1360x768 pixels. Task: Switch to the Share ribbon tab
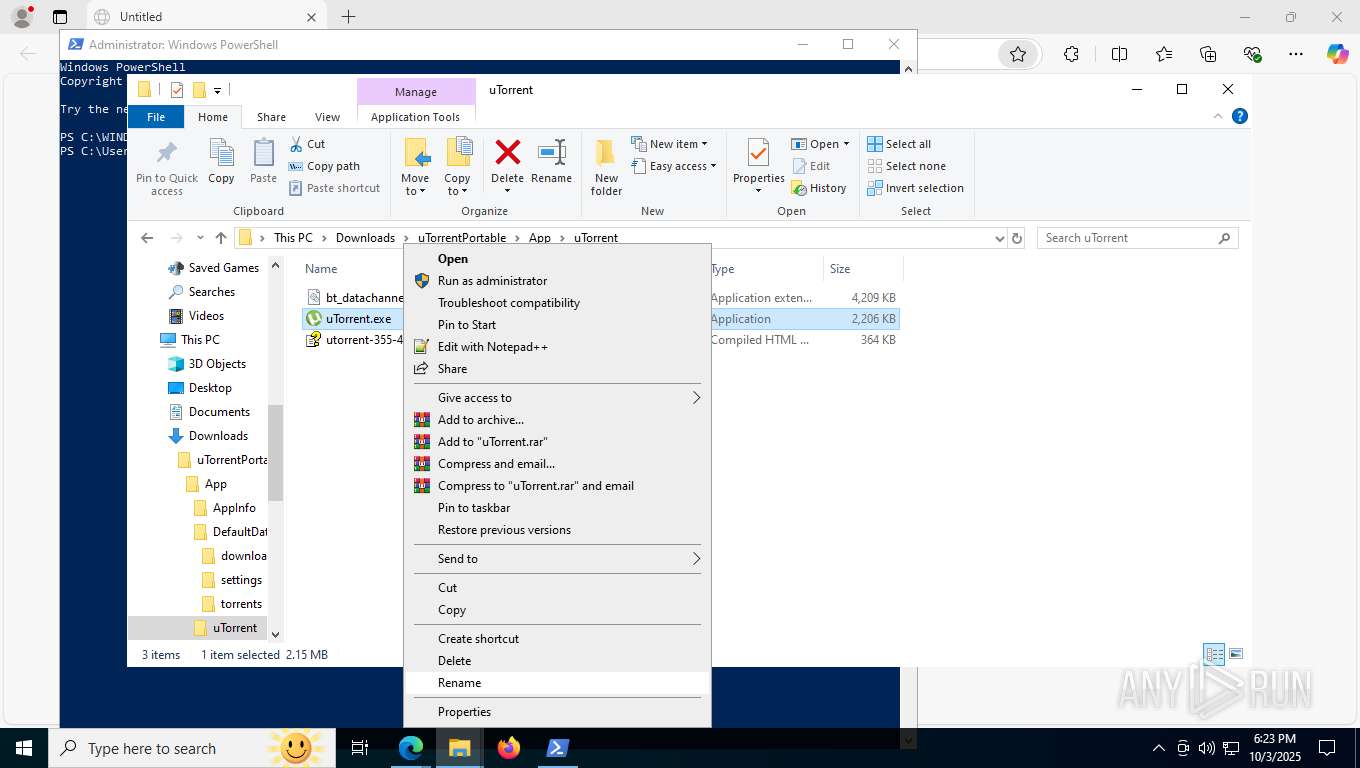pos(271,117)
